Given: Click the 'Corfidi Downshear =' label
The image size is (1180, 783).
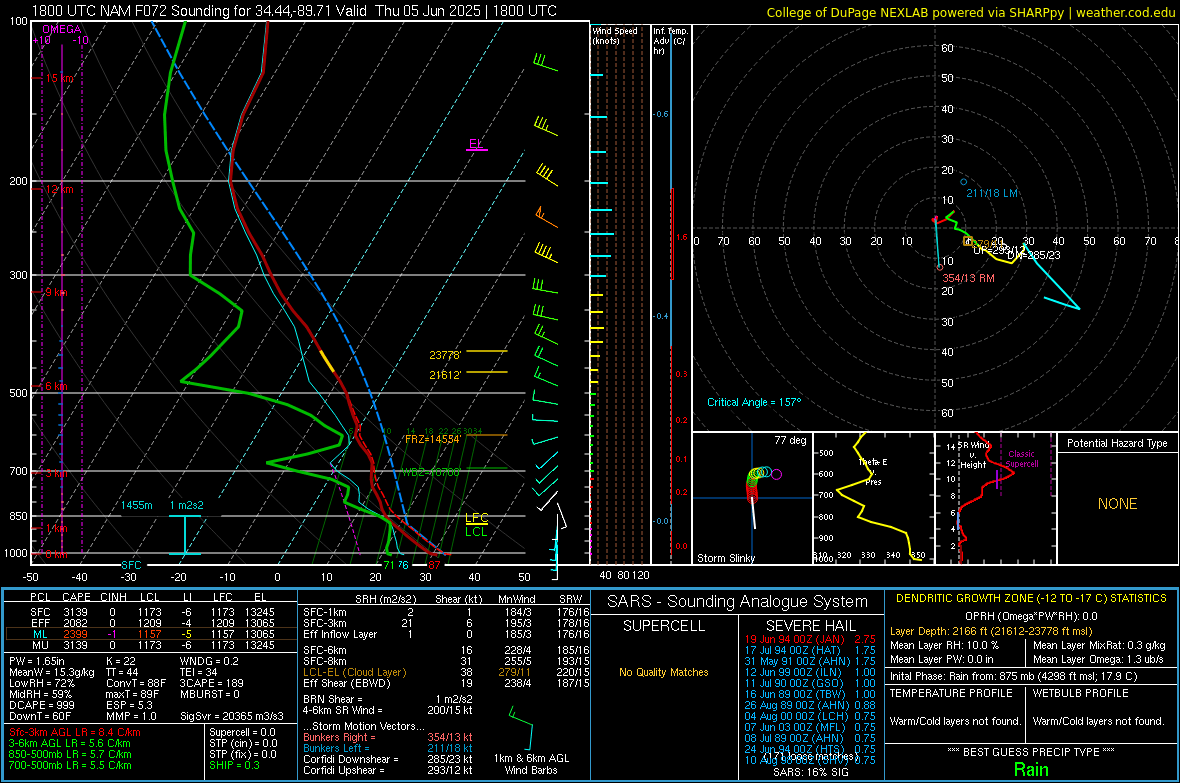Looking at the screenshot, I should pos(350,760).
